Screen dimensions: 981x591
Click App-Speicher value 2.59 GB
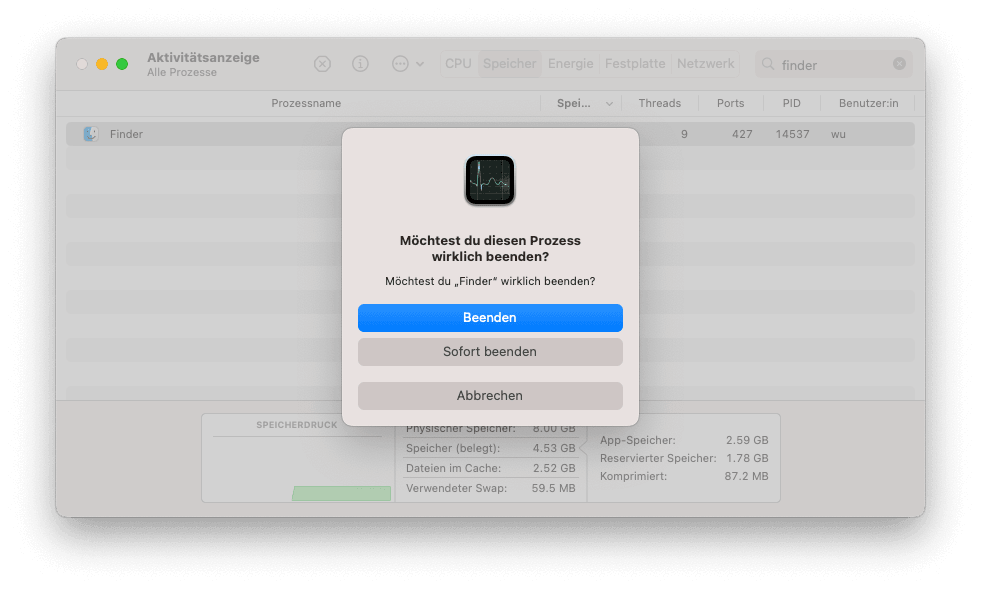pos(747,440)
